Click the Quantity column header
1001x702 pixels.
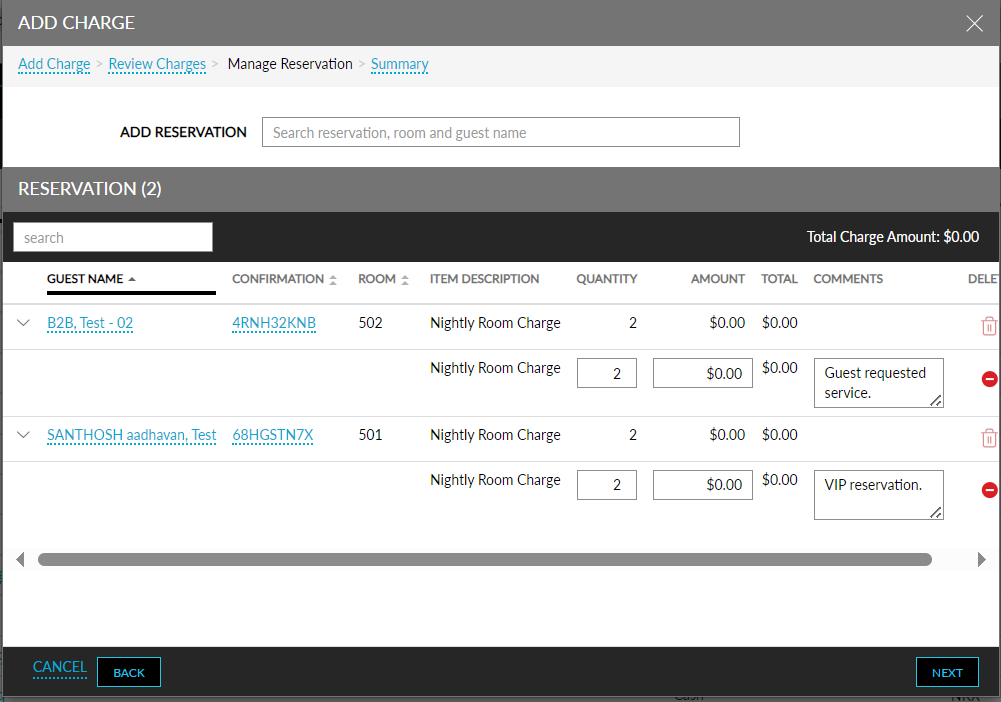(x=606, y=279)
